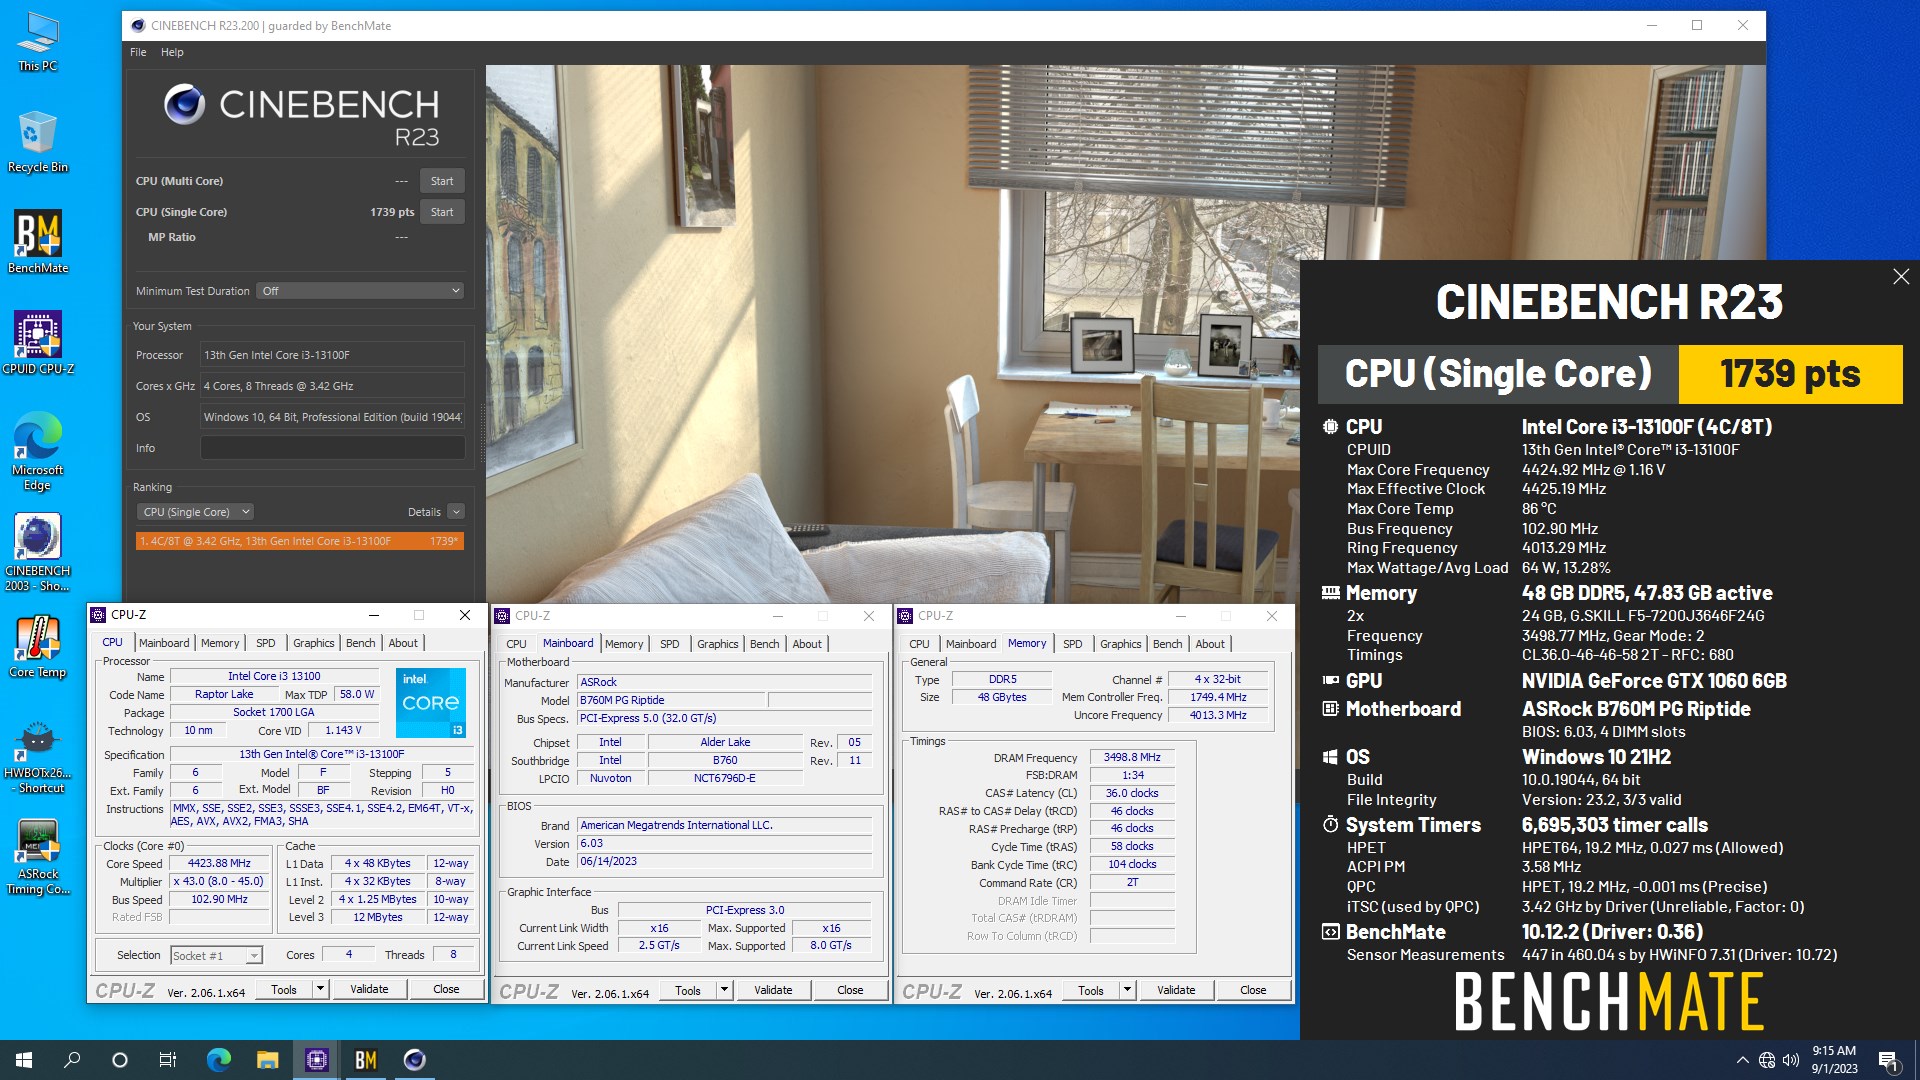1920x1080 pixels.
Task: Open ranking CPU (Single Core) dropdown
Action: [x=195, y=512]
